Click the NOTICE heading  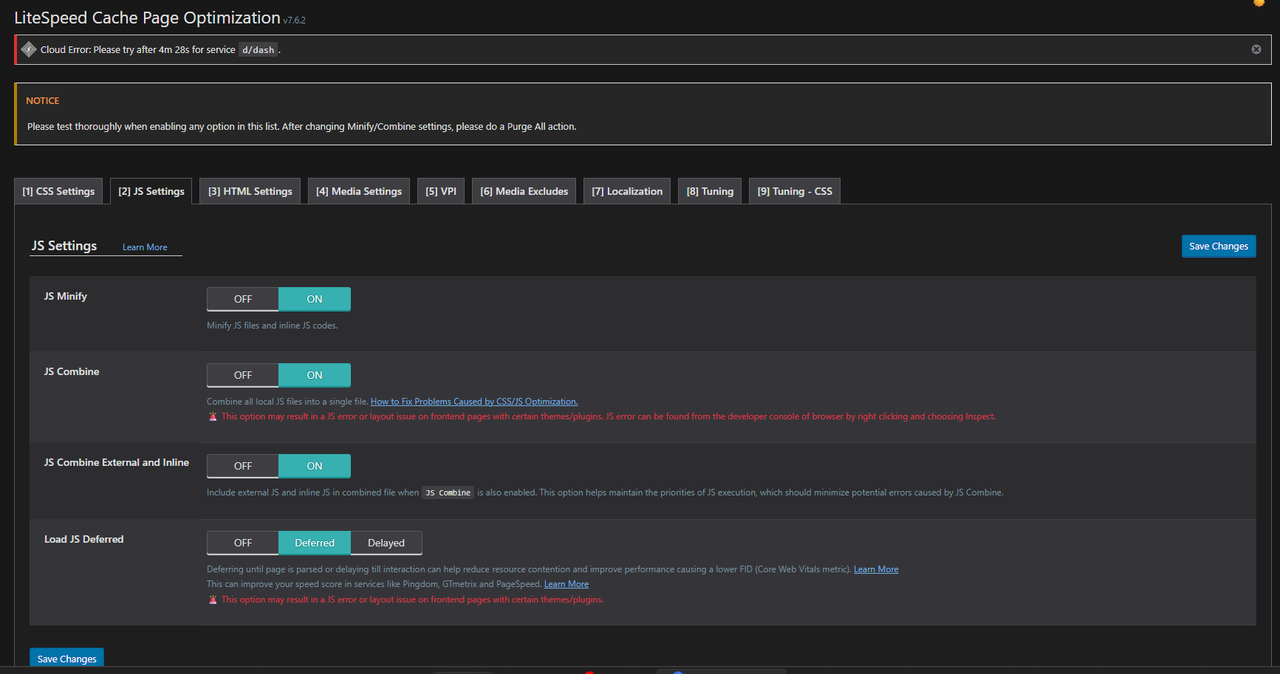43,101
